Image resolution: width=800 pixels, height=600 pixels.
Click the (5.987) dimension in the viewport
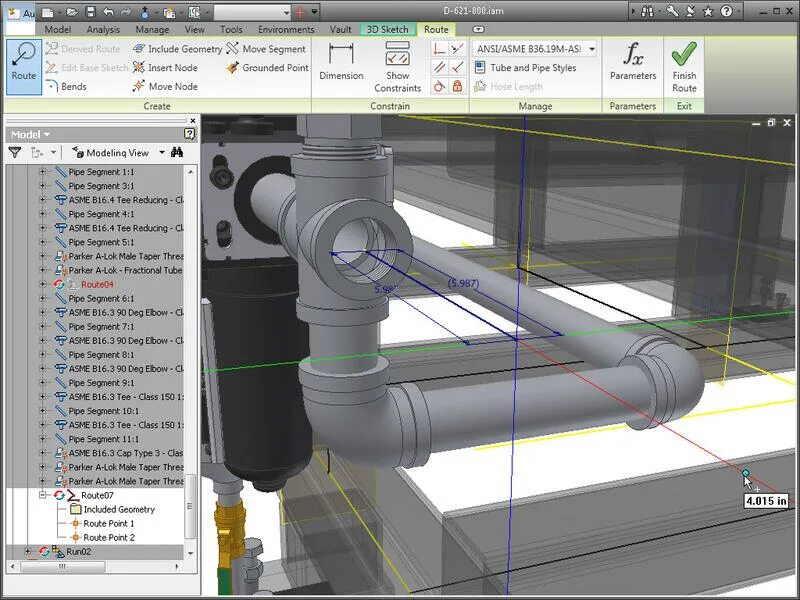[x=463, y=283]
